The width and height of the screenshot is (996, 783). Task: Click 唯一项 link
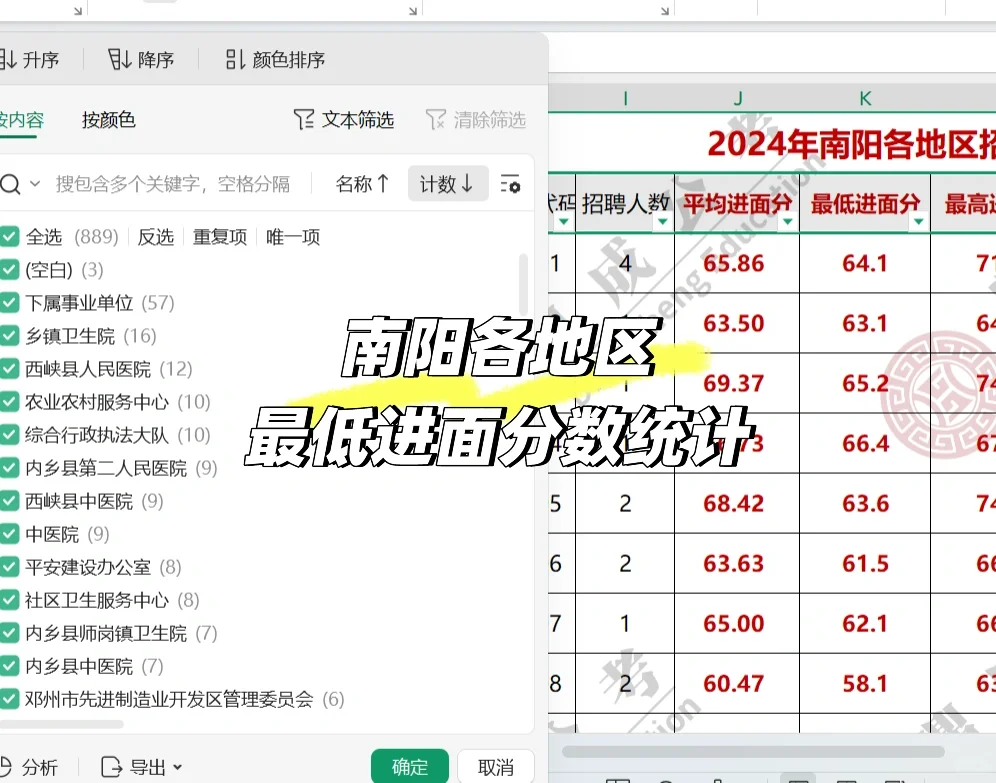pos(293,237)
